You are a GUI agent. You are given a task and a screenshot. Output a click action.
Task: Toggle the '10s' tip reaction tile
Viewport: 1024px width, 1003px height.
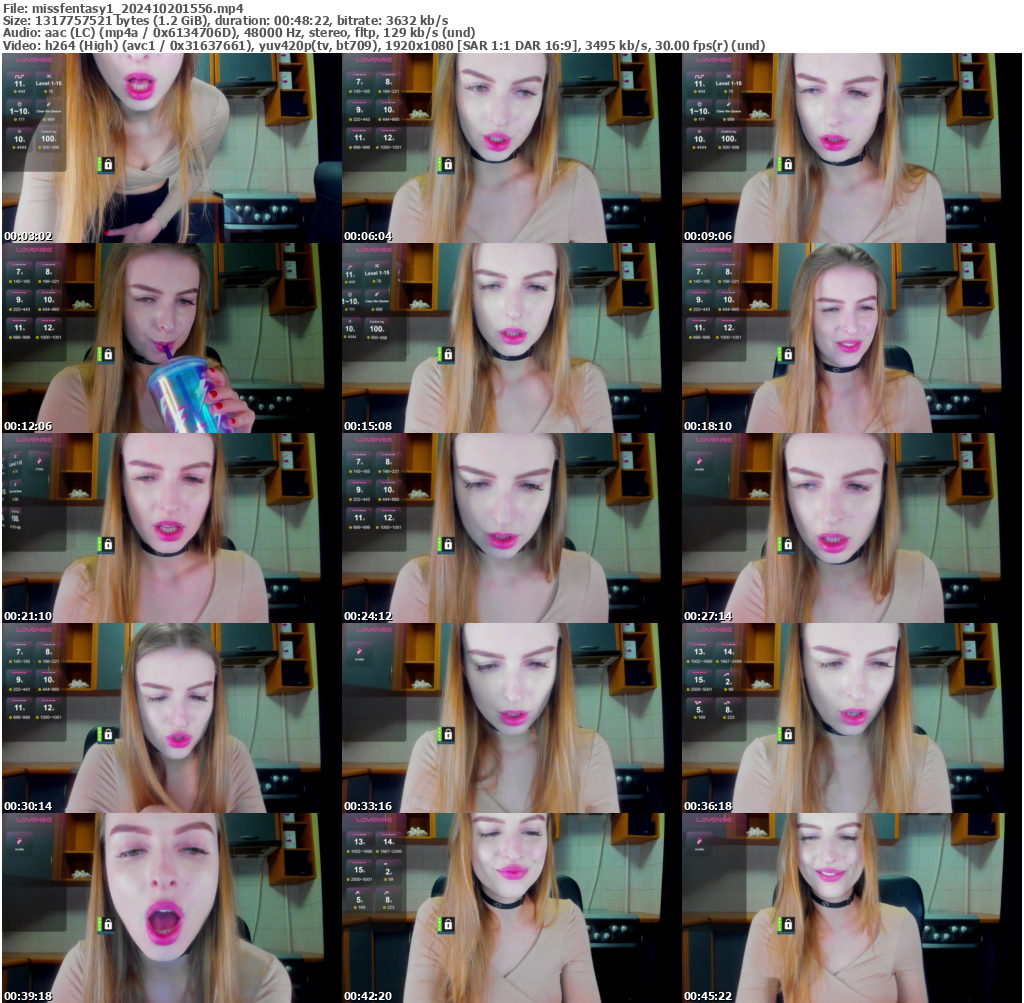pyautogui.click(x=18, y=138)
